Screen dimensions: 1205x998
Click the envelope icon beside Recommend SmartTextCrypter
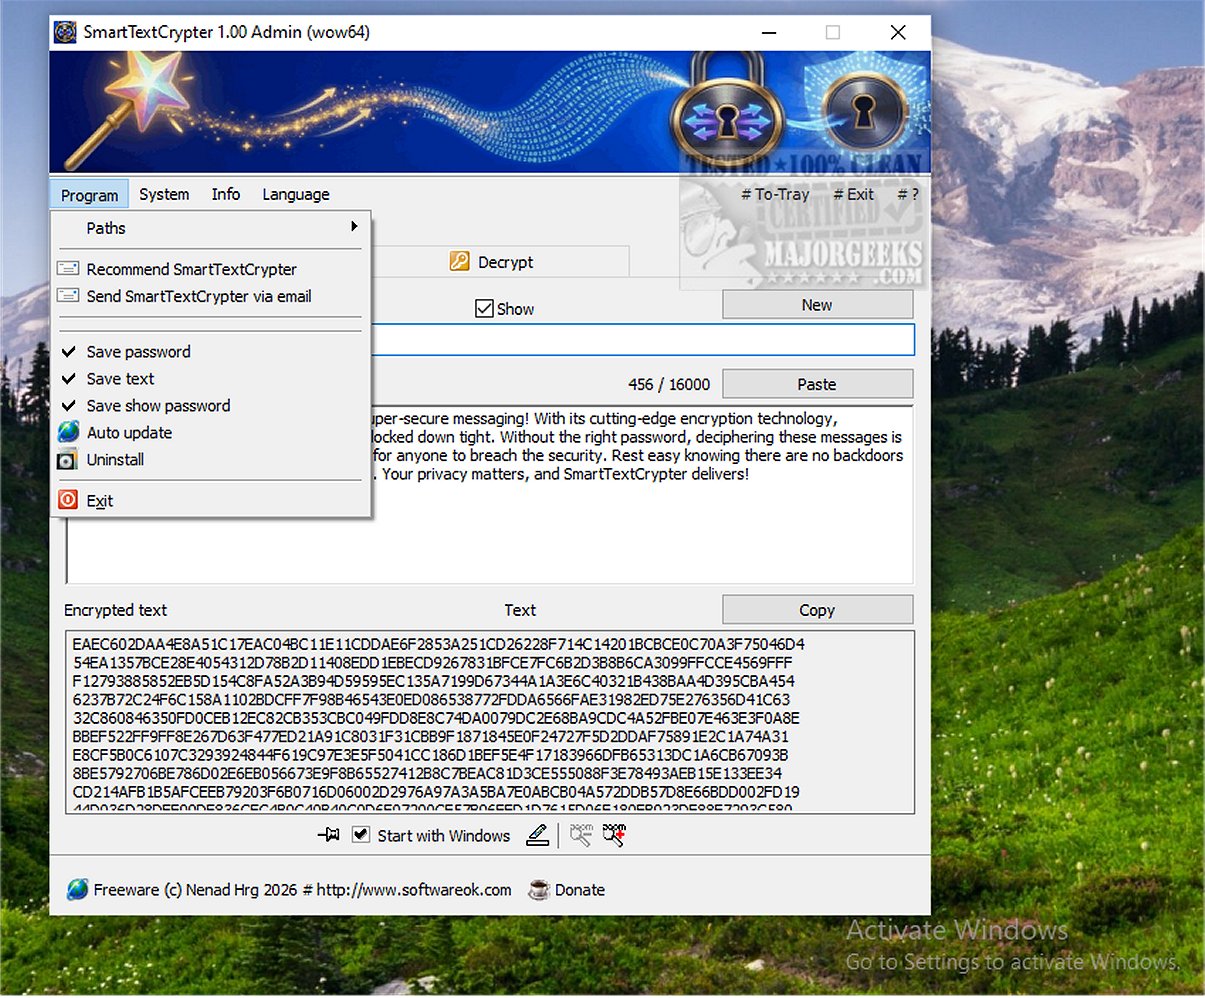click(68, 269)
